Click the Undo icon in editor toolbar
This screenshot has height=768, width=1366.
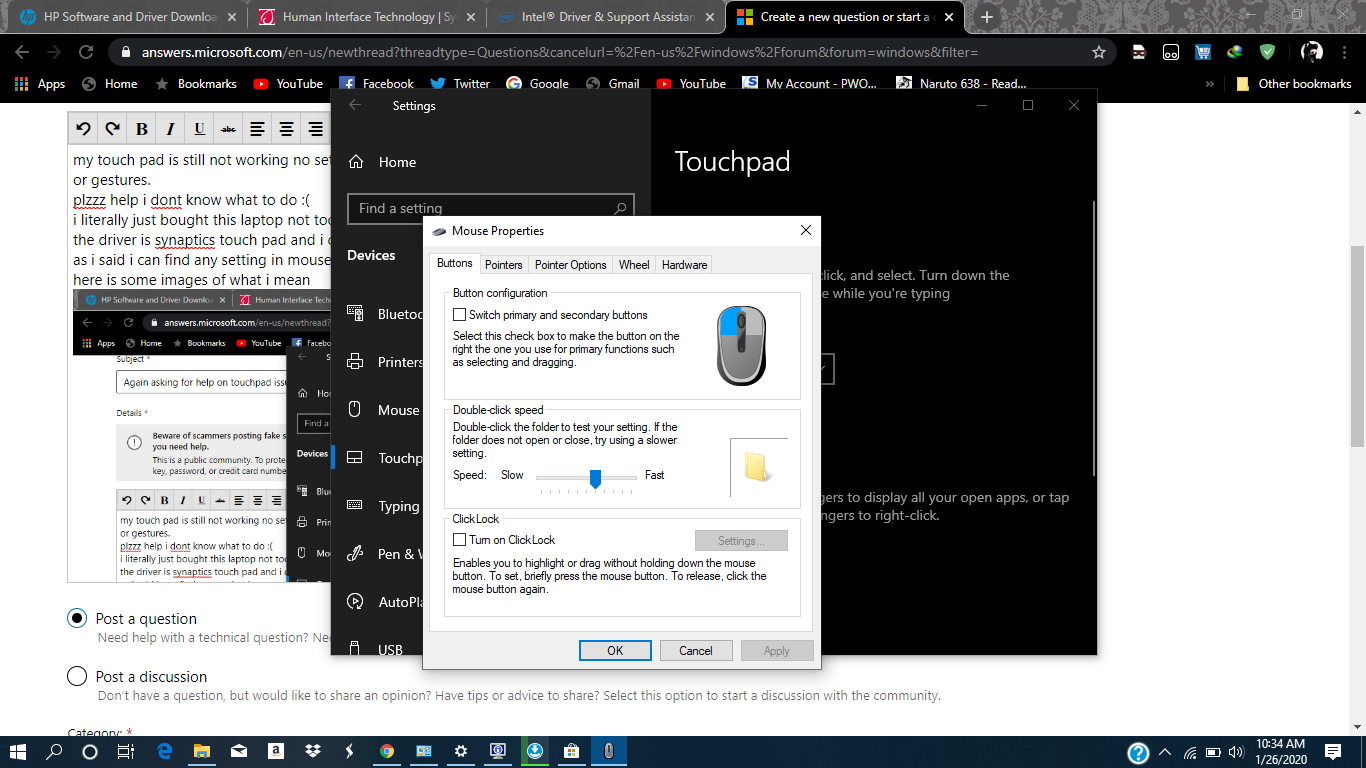click(x=83, y=129)
